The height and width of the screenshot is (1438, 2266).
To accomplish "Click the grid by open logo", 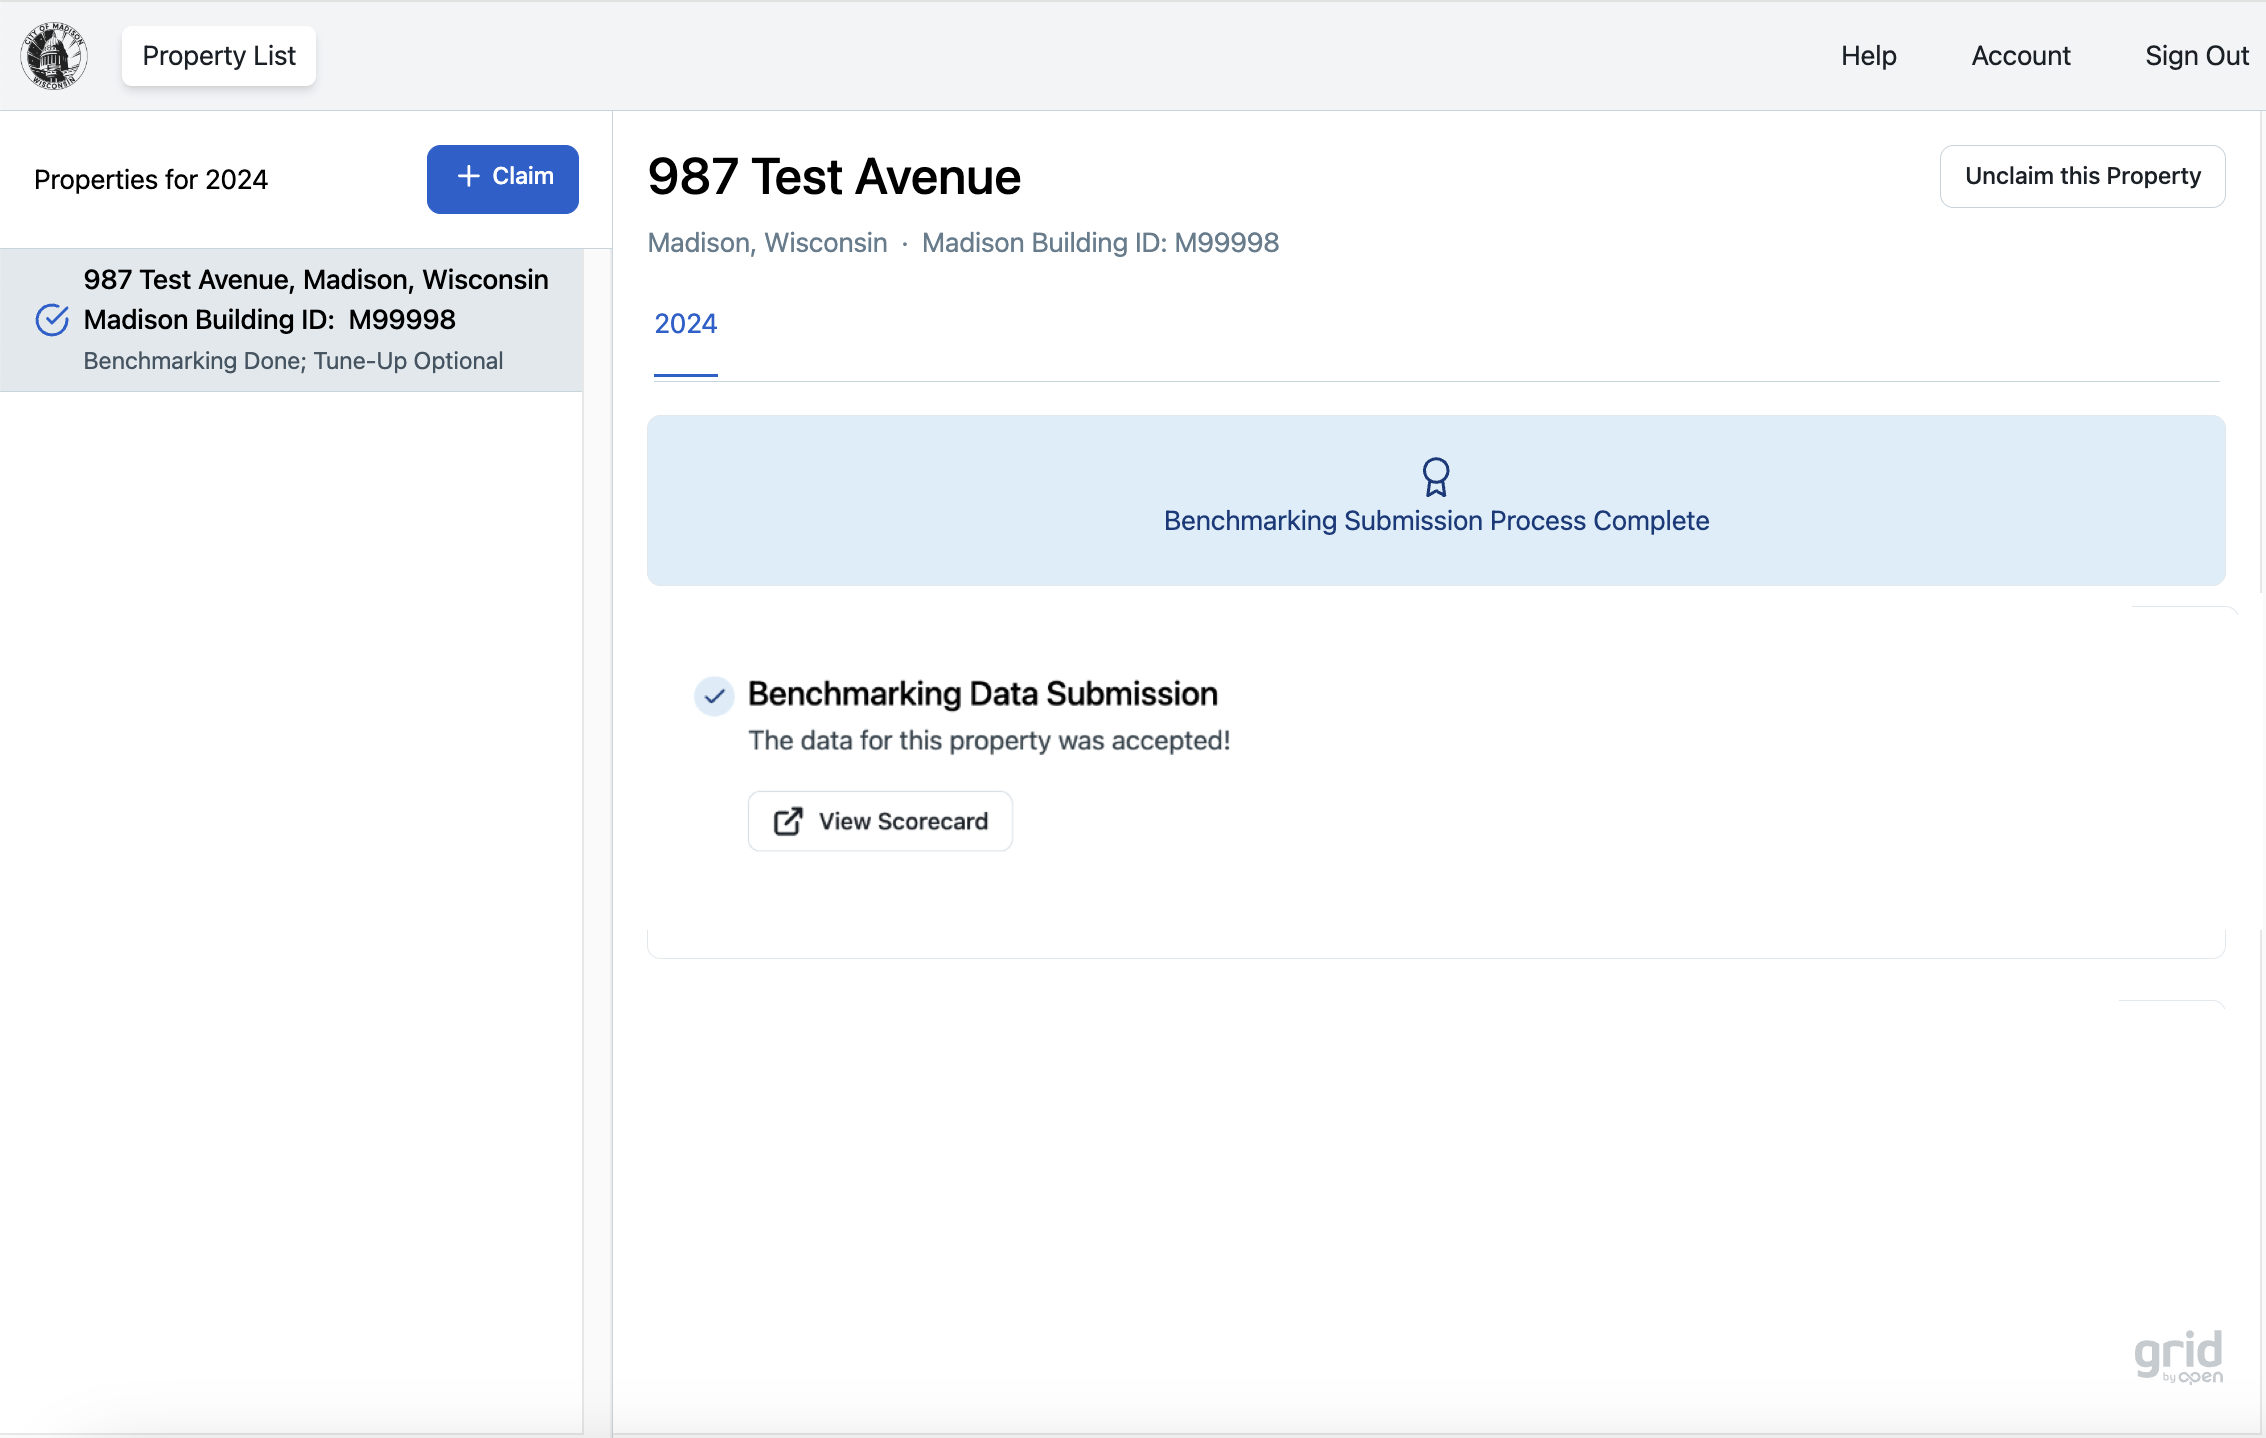I will [x=2177, y=1357].
